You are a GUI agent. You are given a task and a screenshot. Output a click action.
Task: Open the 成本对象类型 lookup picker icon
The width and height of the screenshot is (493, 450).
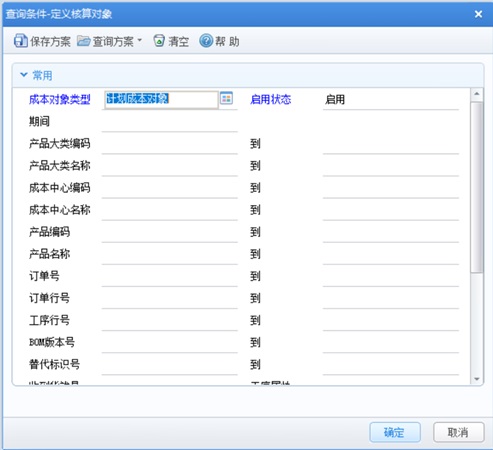226,98
